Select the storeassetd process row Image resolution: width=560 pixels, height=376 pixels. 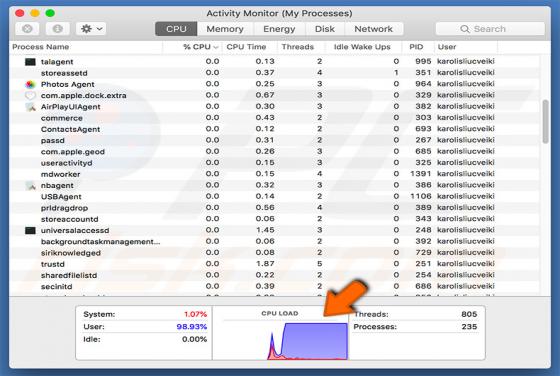[x=274, y=73]
